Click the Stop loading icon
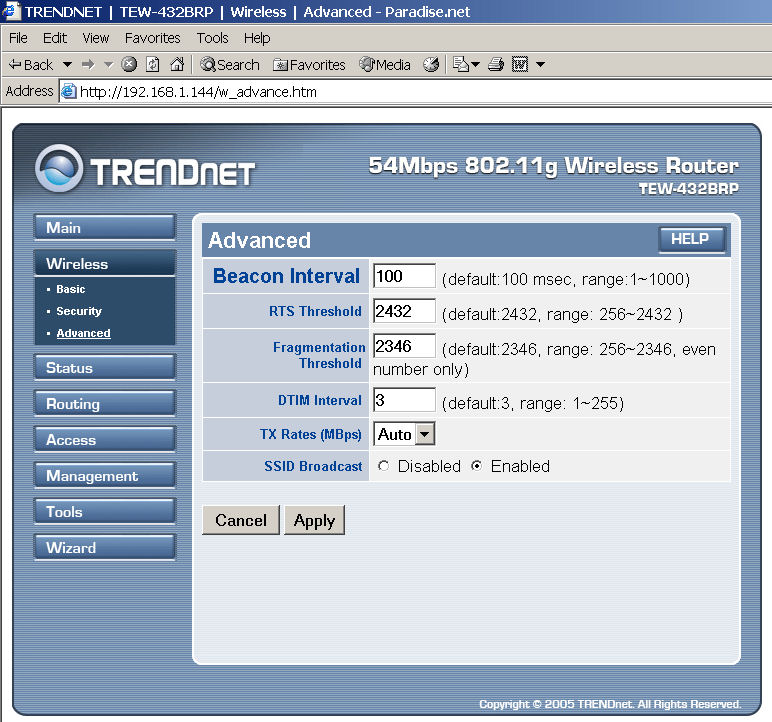The image size is (772, 722). [129, 65]
